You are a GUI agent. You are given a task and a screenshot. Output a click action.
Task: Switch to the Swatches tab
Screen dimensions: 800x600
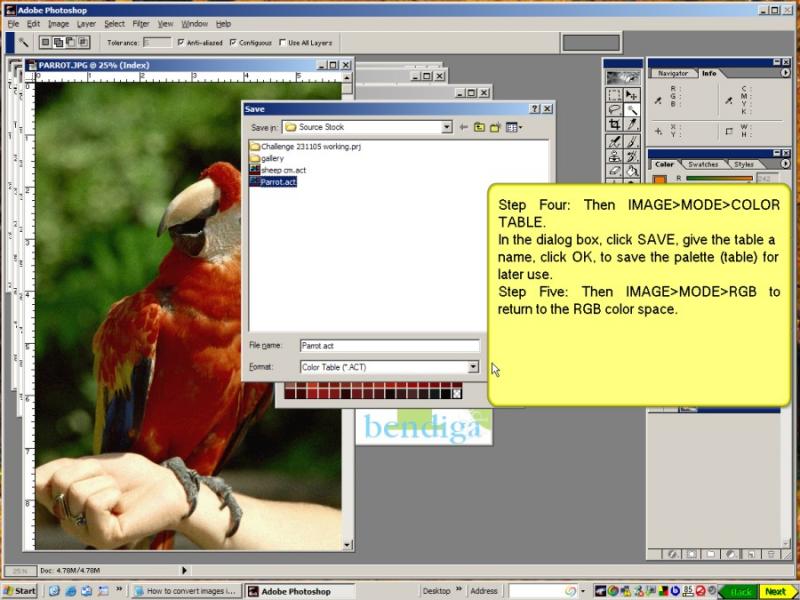tap(703, 164)
